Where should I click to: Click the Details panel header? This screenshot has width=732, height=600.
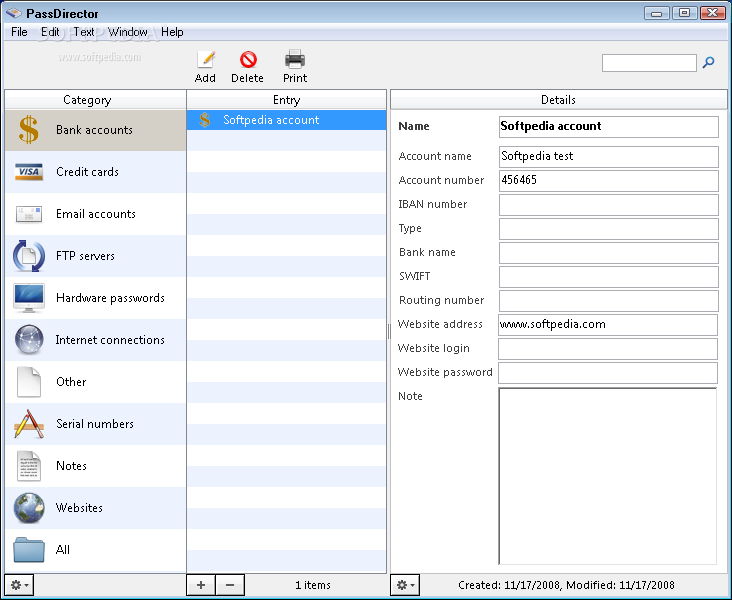(558, 99)
